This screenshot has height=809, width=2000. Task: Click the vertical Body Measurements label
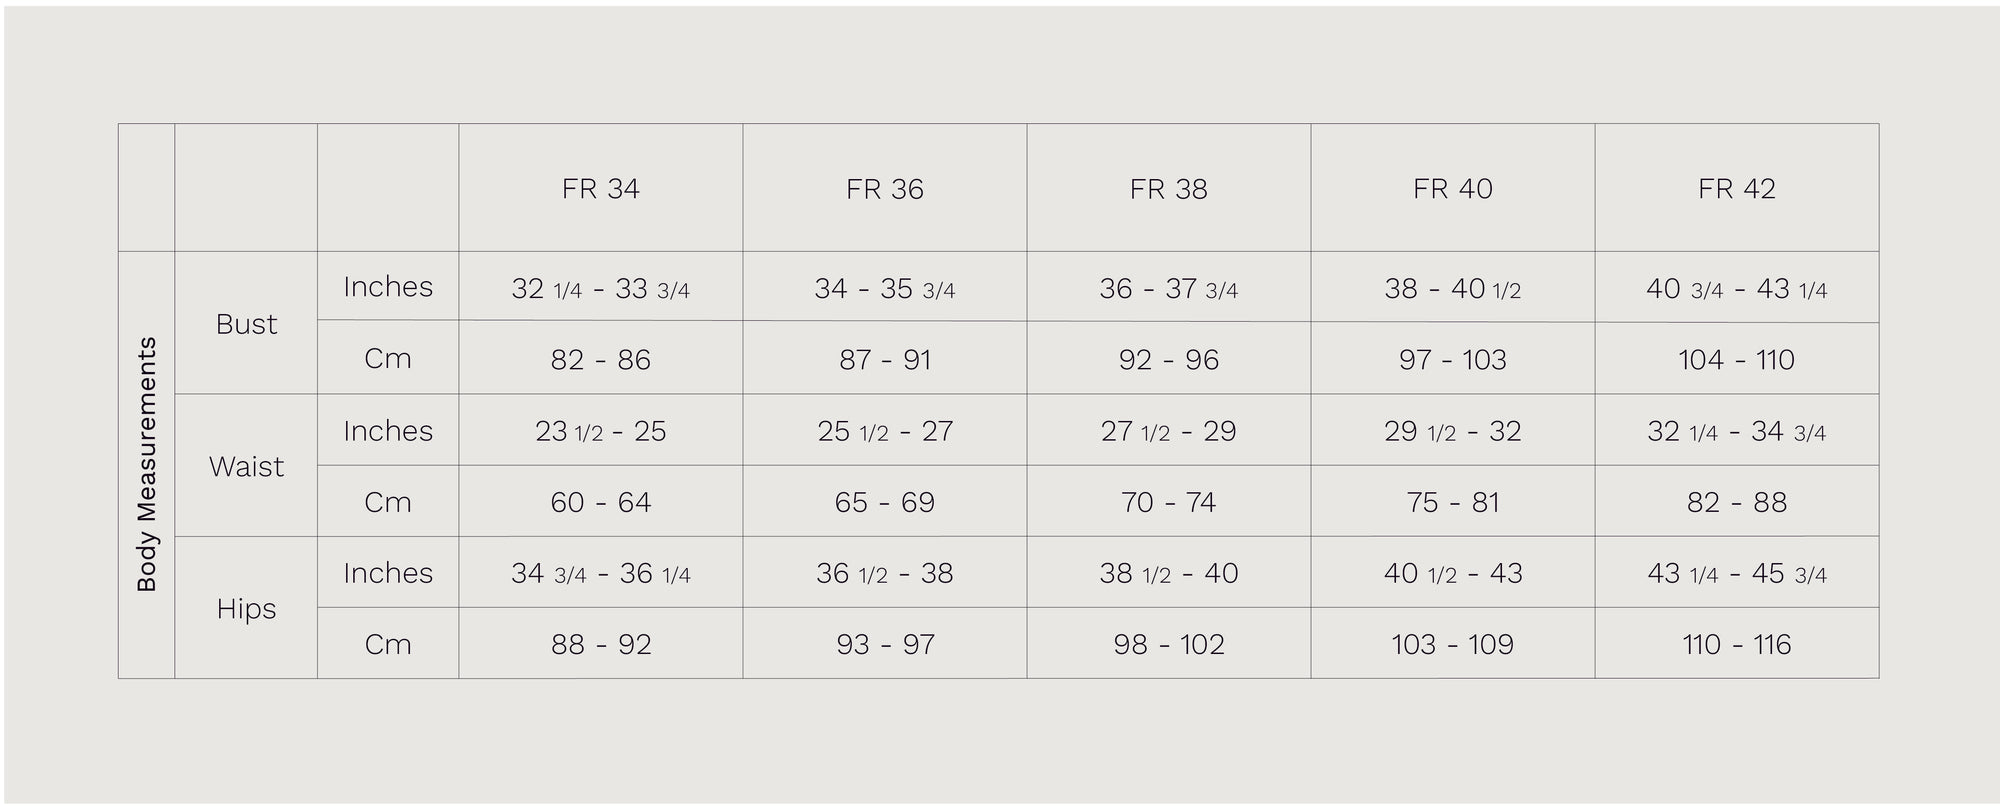click(x=147, y=464)
